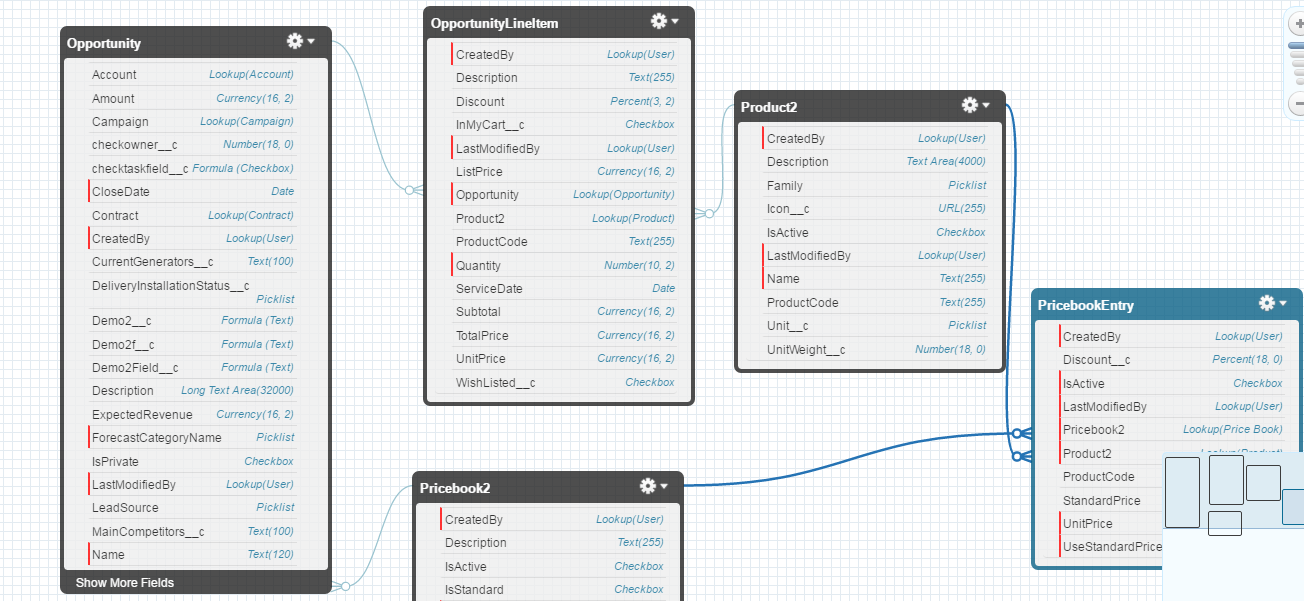Expand the dropdown arrow beside Pricebook2's gear

click(x=664, y=486)
